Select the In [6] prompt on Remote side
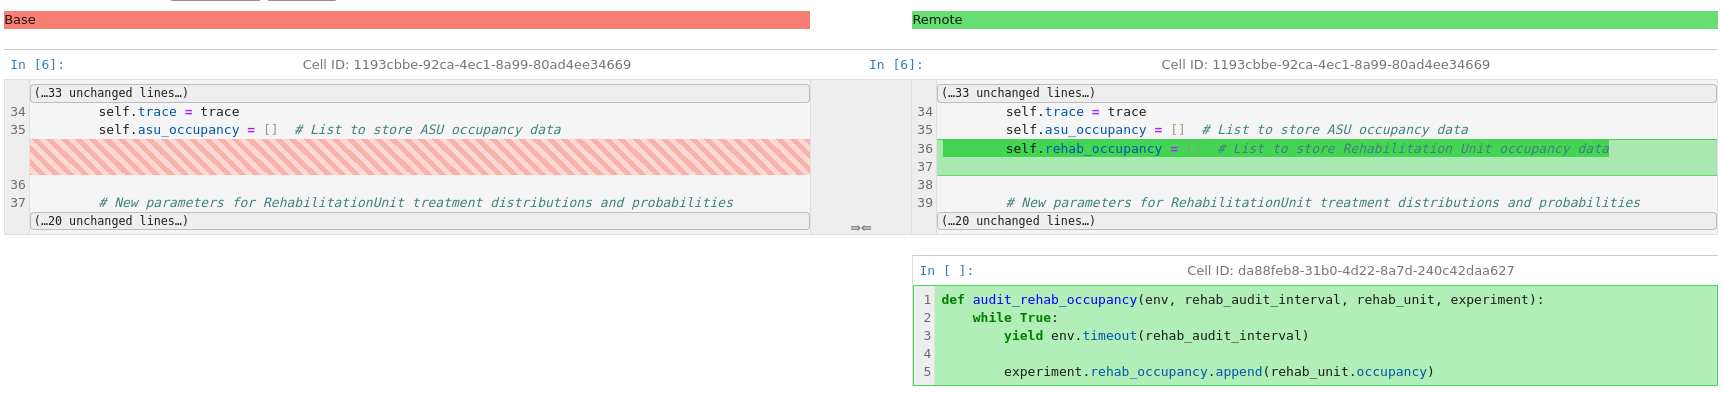 tap(896, 65)
